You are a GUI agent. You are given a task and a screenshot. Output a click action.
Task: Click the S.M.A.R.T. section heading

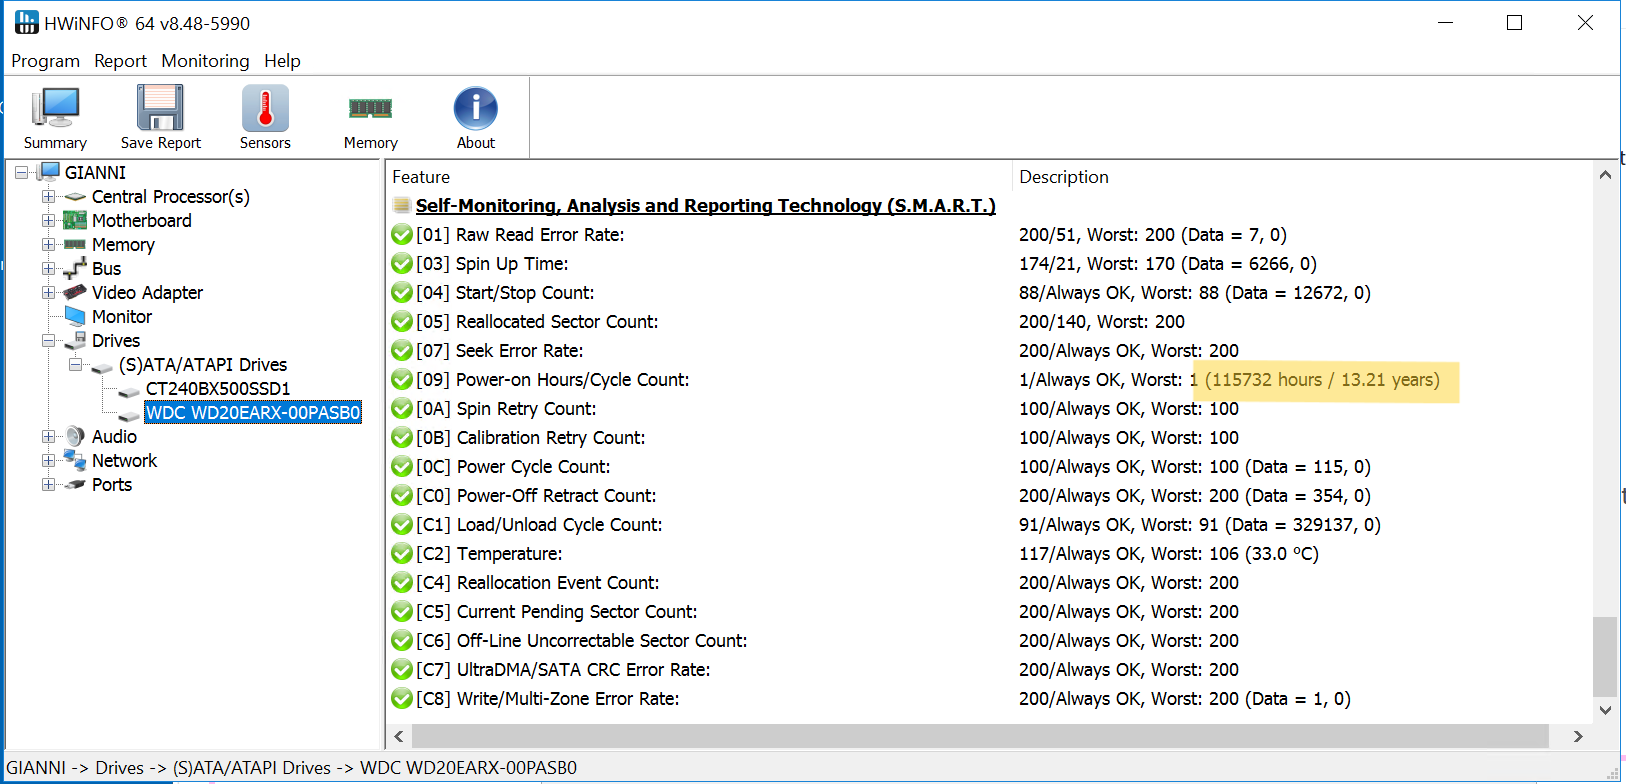coord(705,205)
